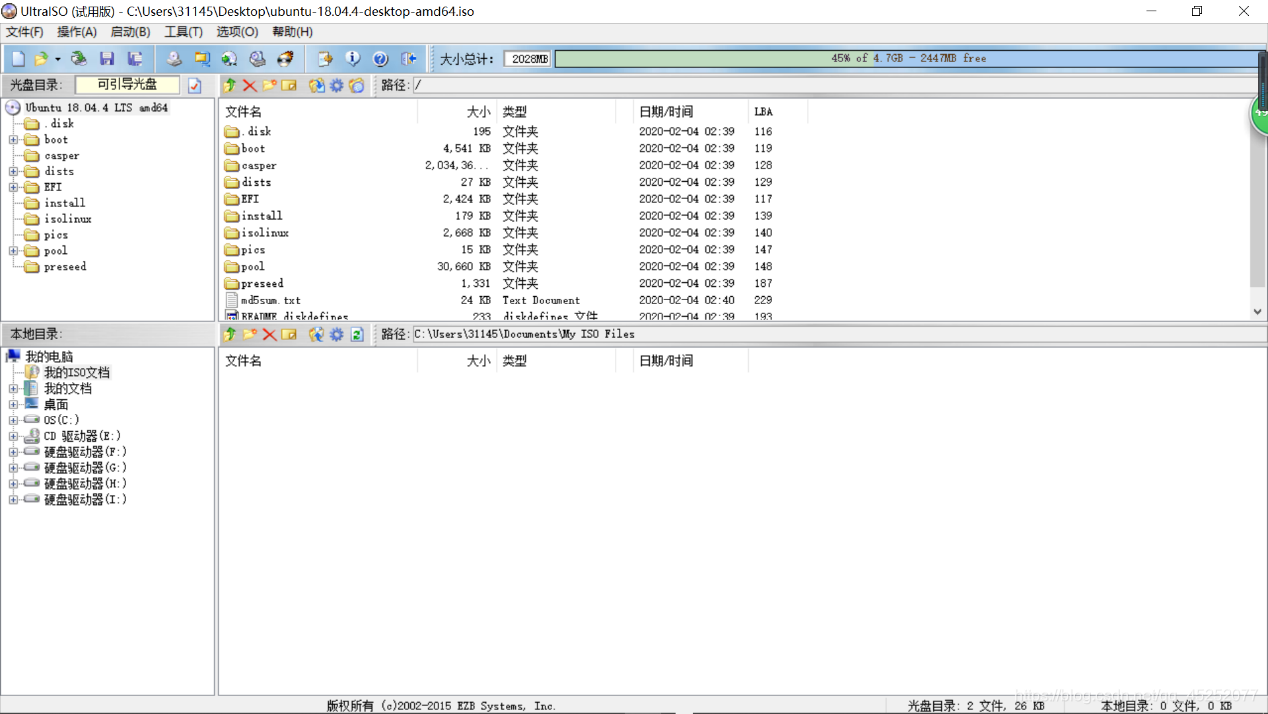Click the image list scrollbar down arrow
Image resolution: width=1268 pixels, height=714 pixels.
(1258, 312)
